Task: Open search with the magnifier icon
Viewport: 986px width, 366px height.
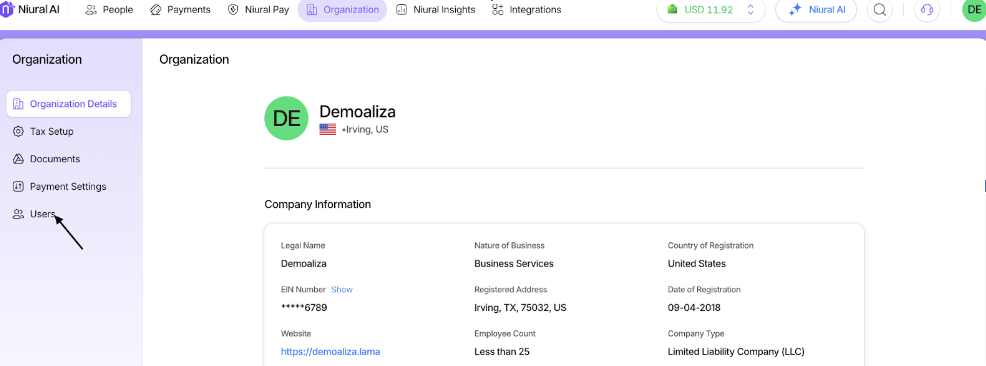Action: pyautogui.click(x=880, y=9)
